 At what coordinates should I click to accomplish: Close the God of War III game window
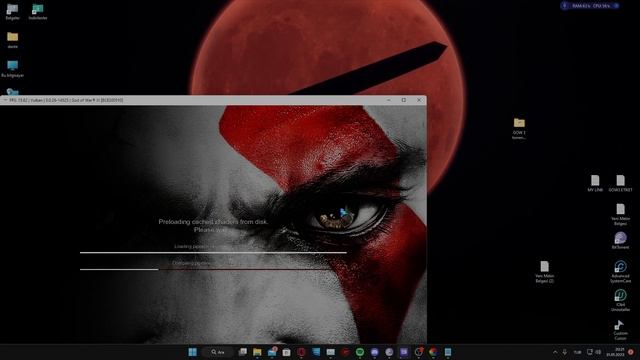tap(419, 100)
